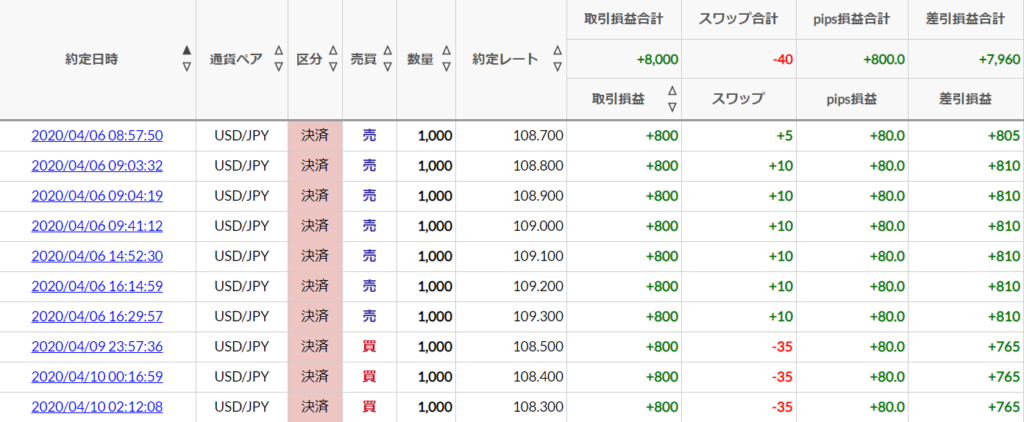Open trade dated 2020/04/06 09:03:32
This screenshot has width=1024, height=422.
tap(97, 166)
